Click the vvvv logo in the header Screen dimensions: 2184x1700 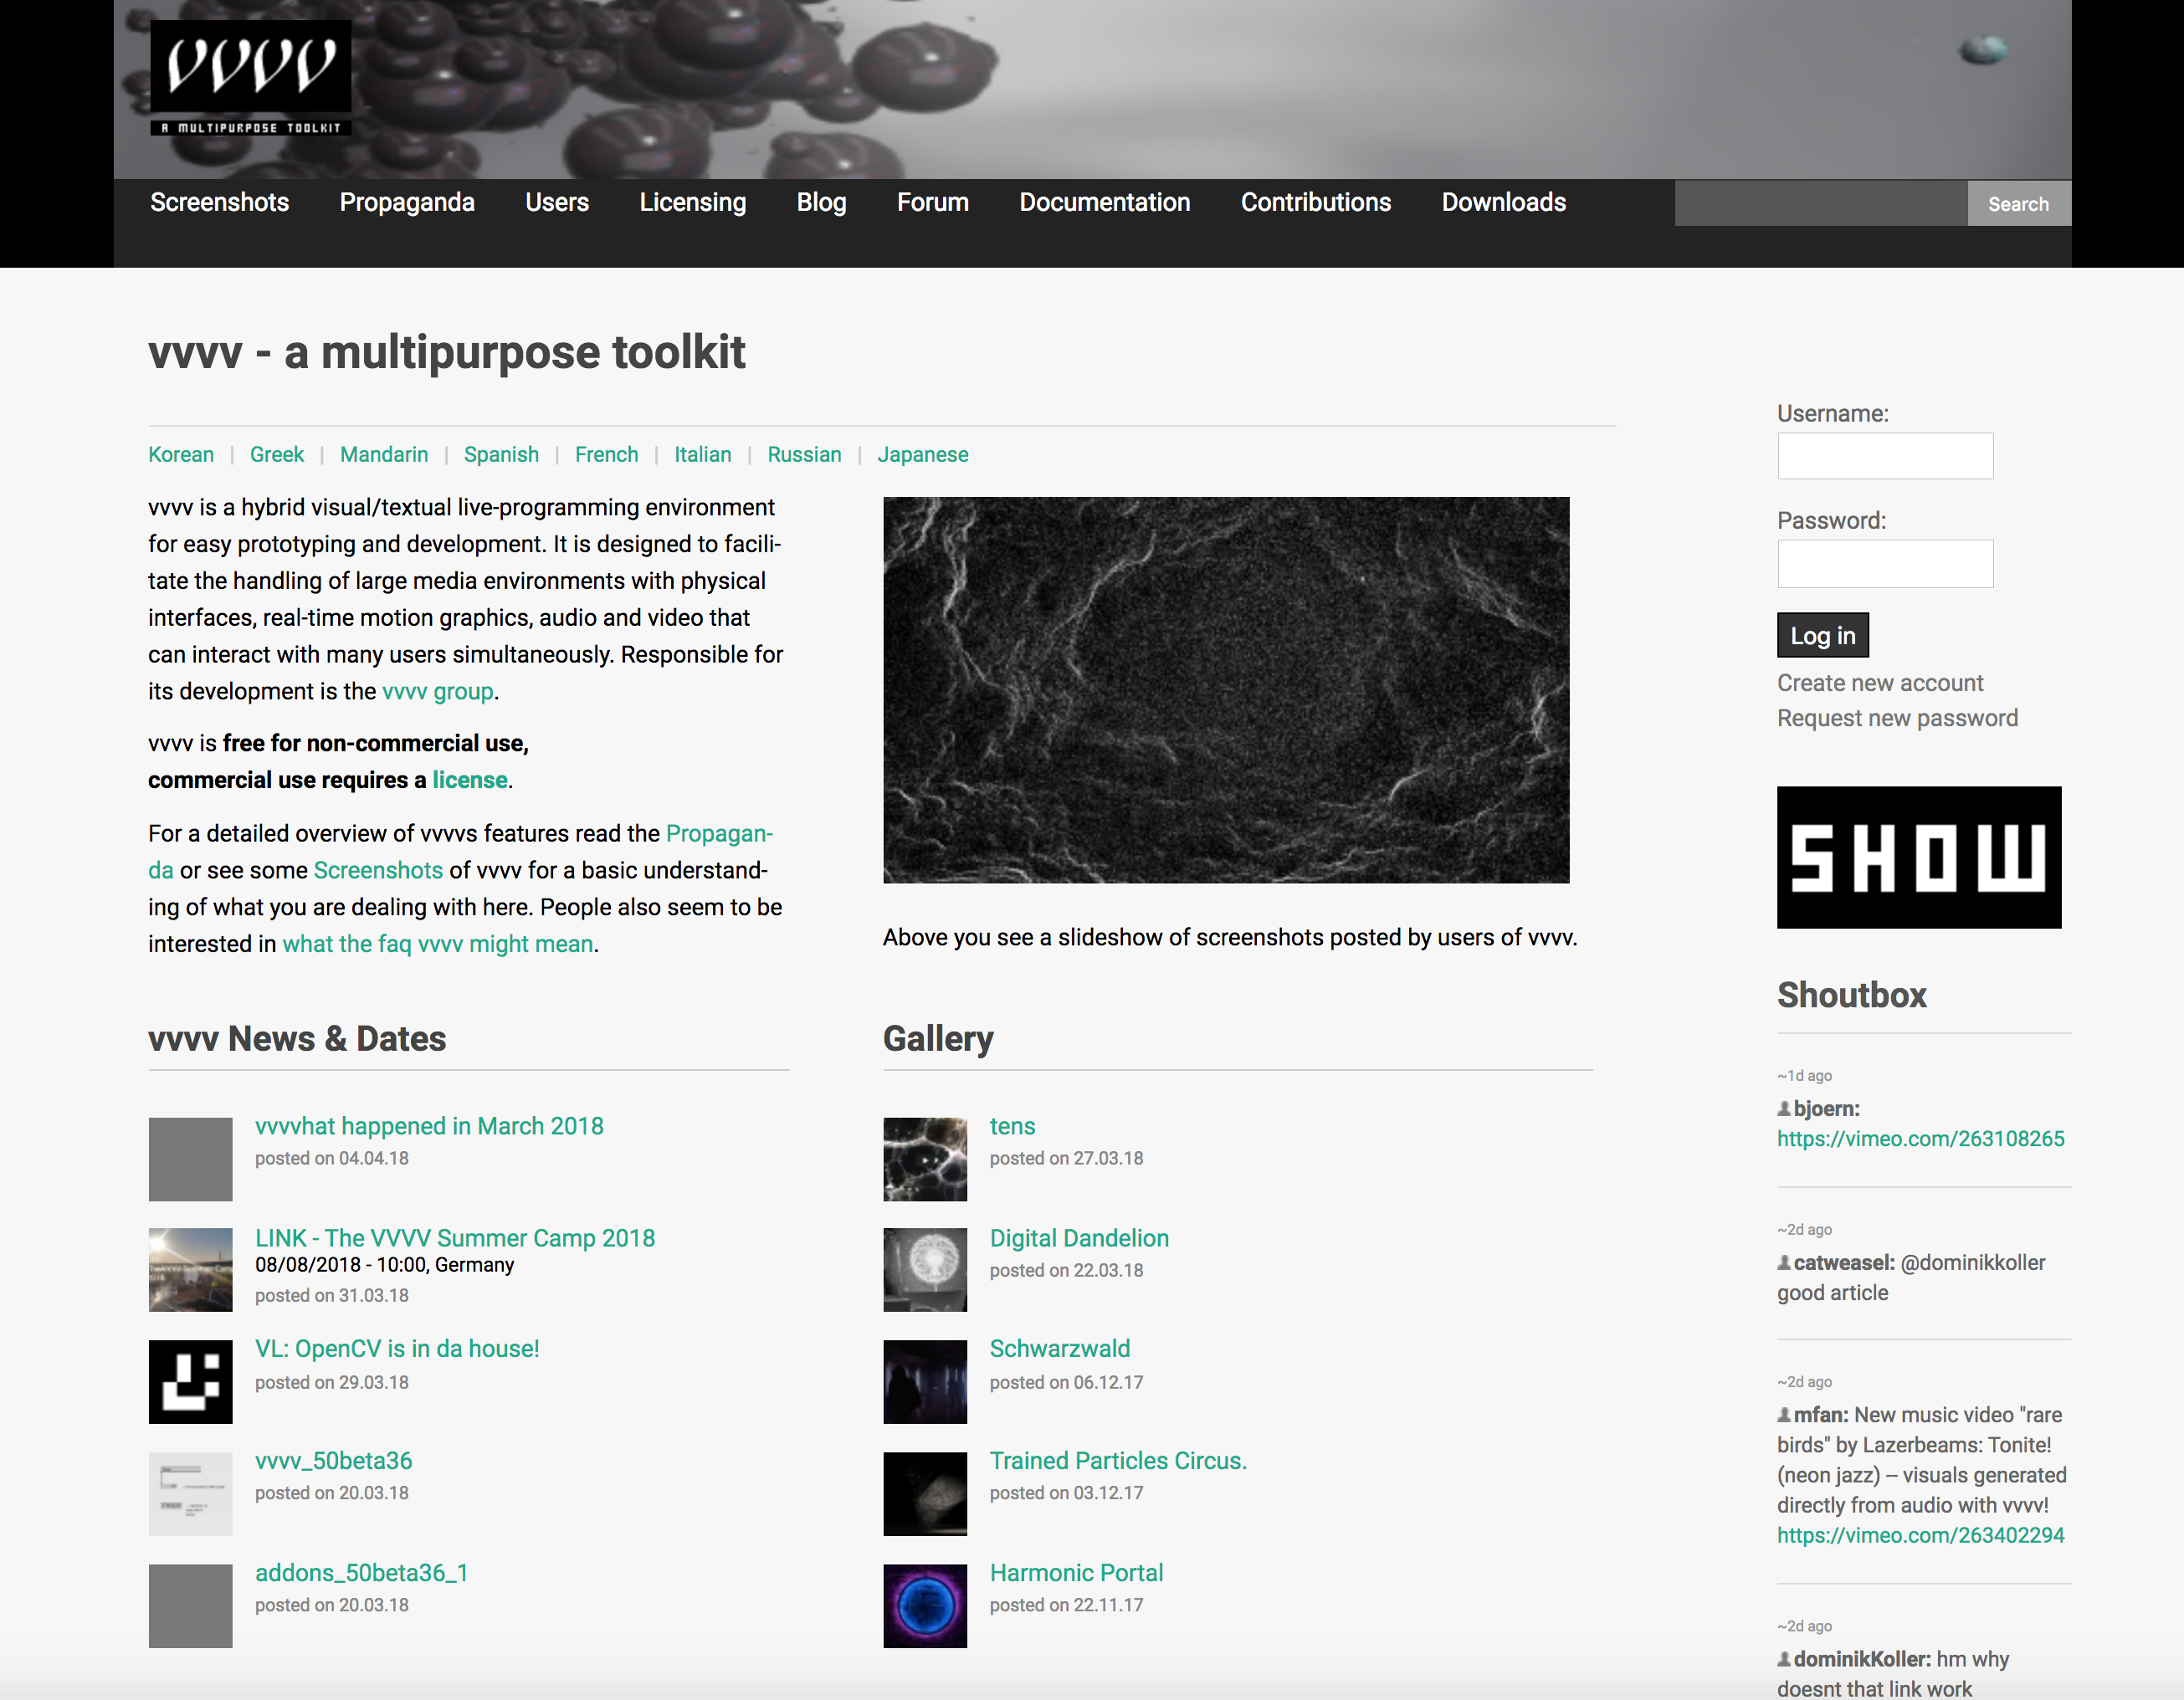(x=250, y=78)
